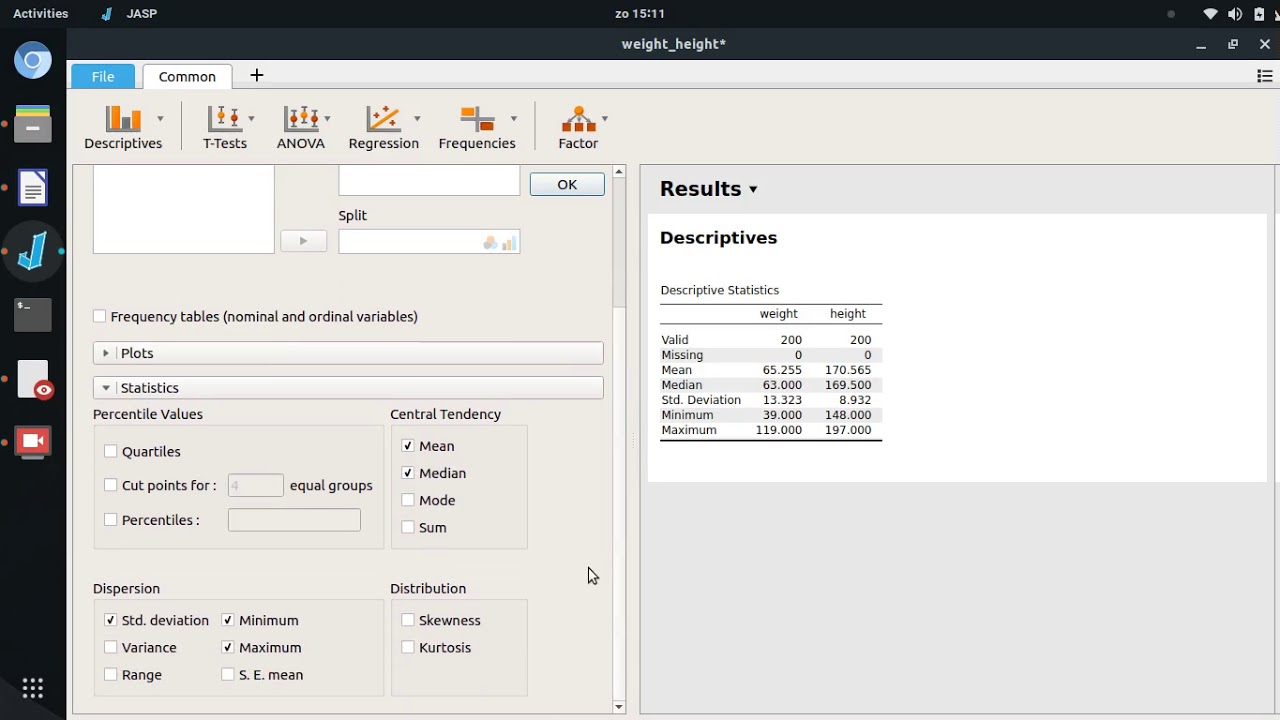
Task: Click the Variables list box
Action: click(429, 181)
